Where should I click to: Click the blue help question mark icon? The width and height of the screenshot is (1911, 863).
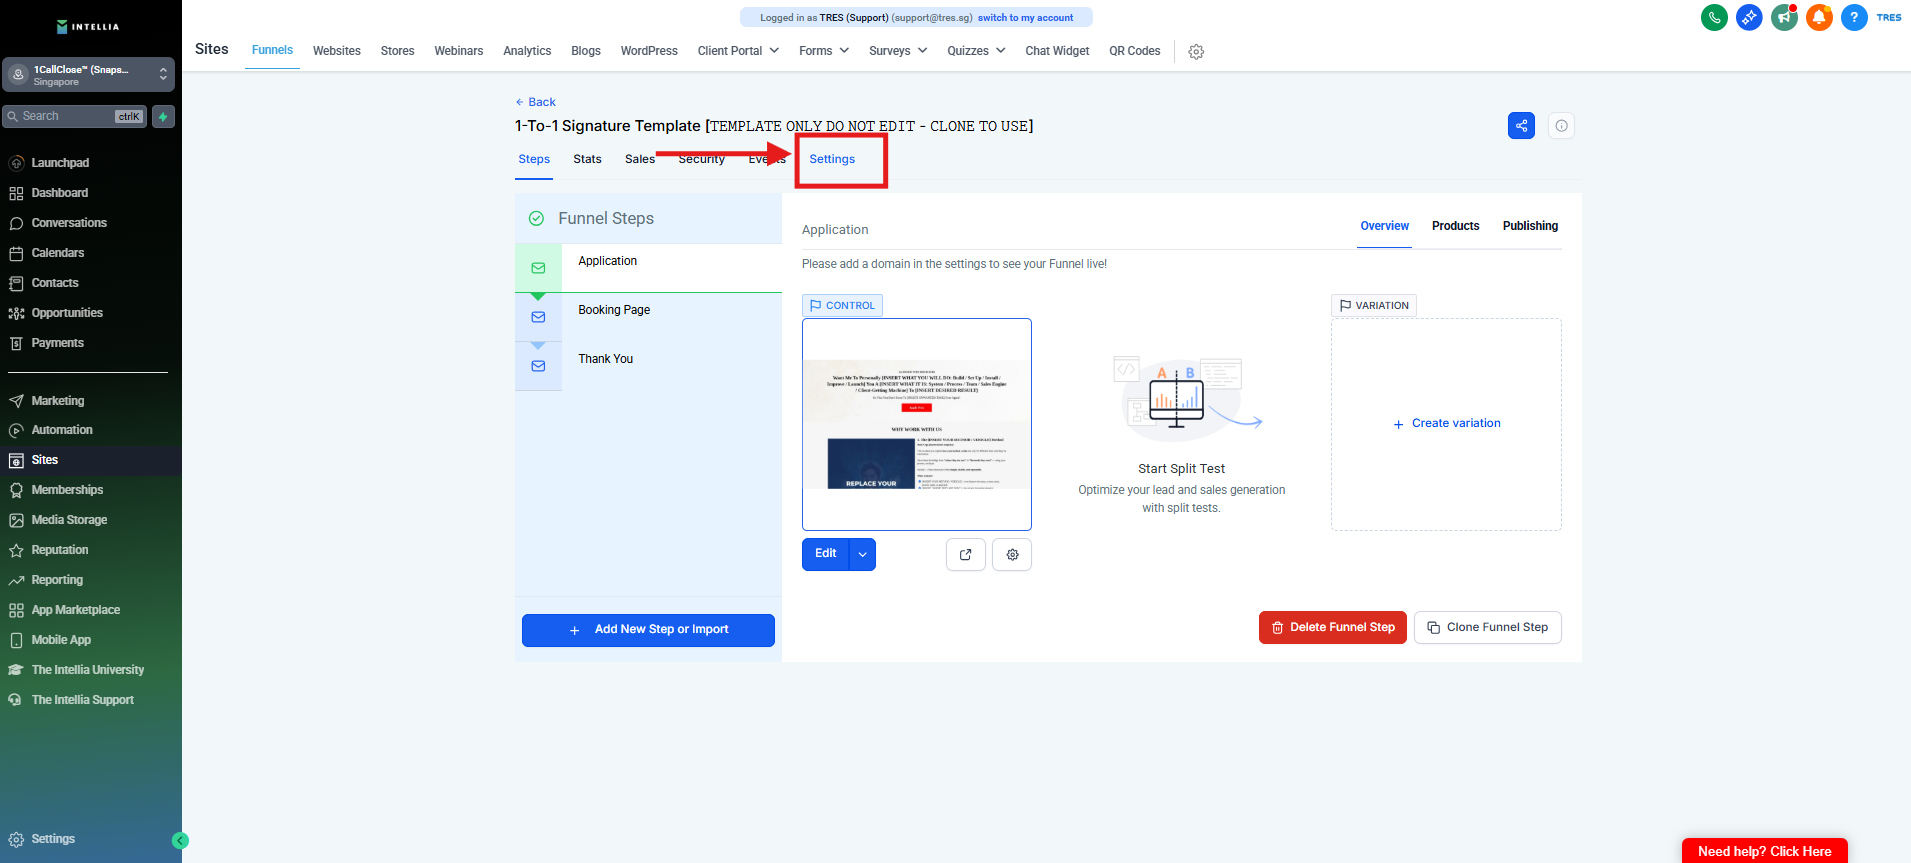pyautogui.click(x=1854, y=17)
